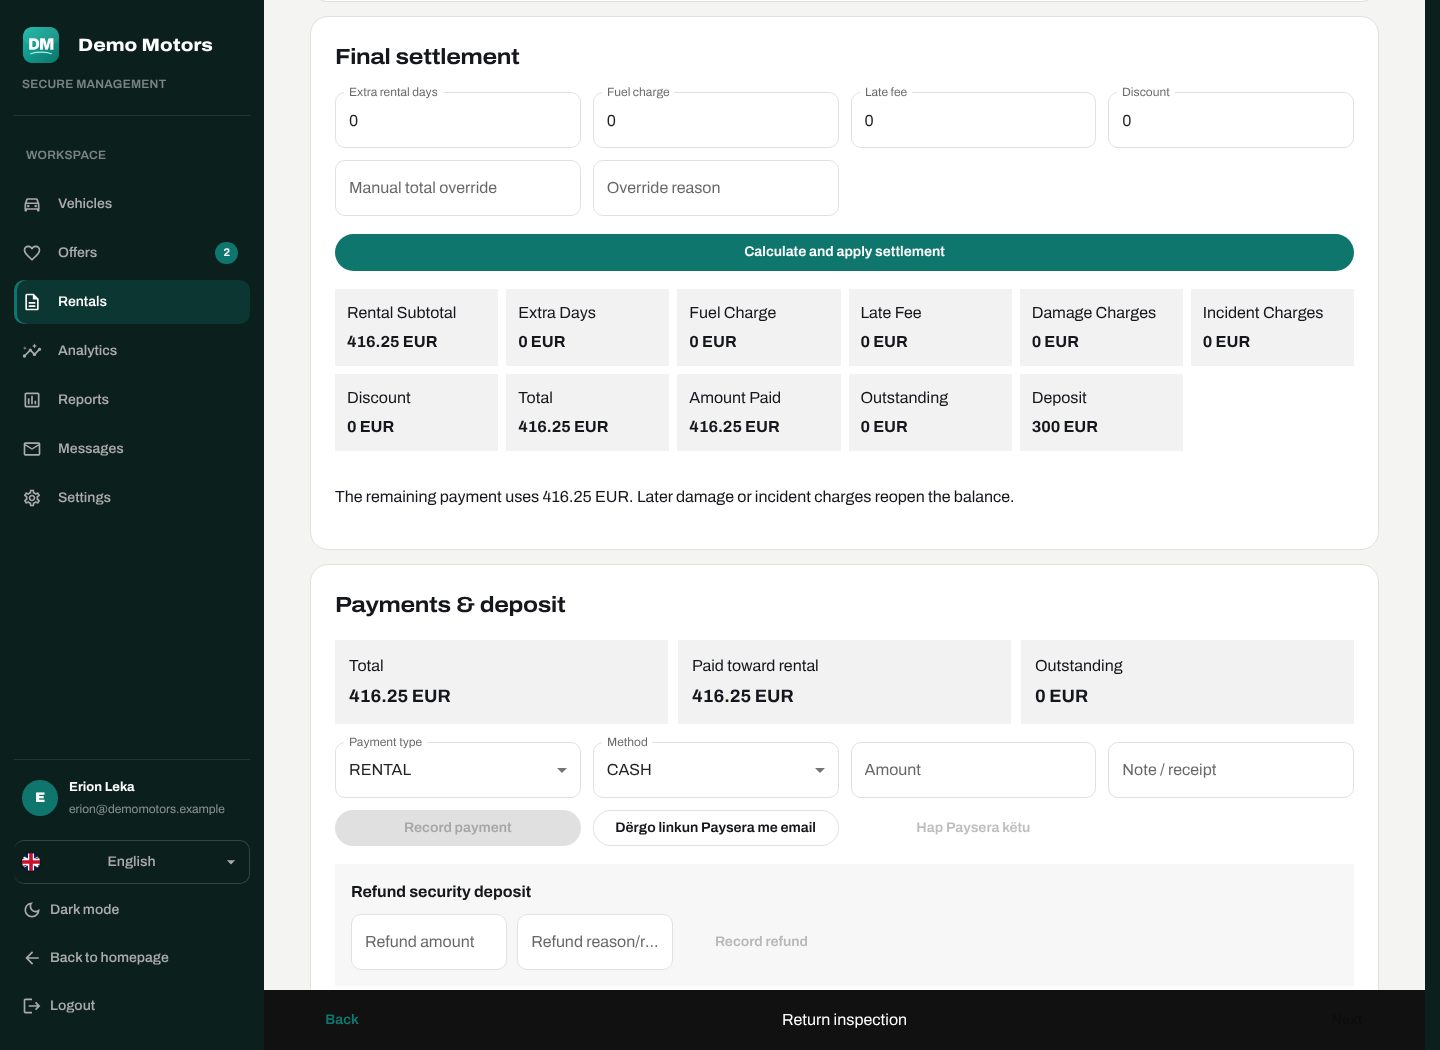
Task: Click Calculate and apply settlement
Action: [844, 252]
